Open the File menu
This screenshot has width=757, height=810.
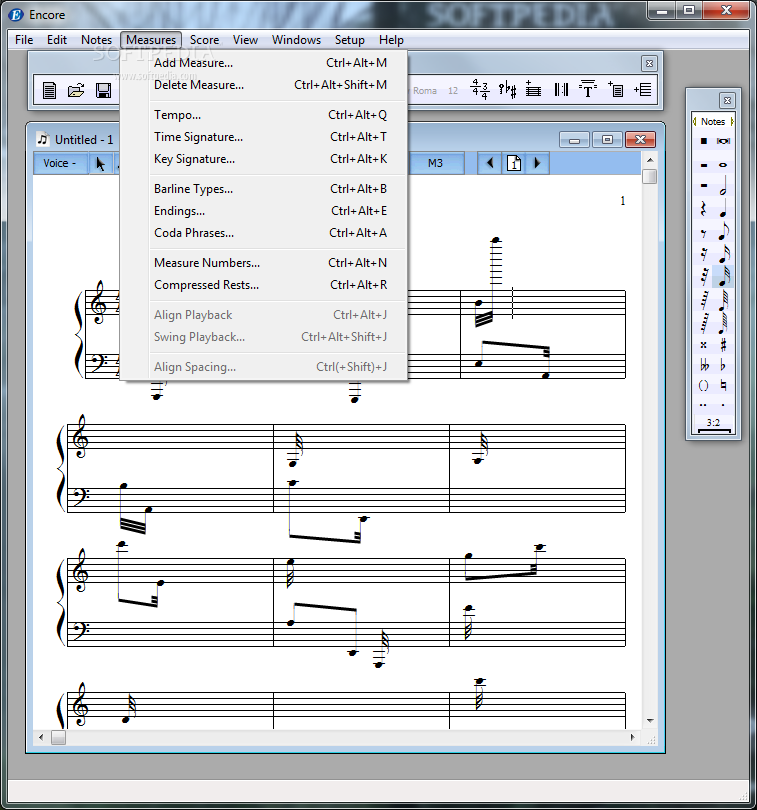click(24, 40)
